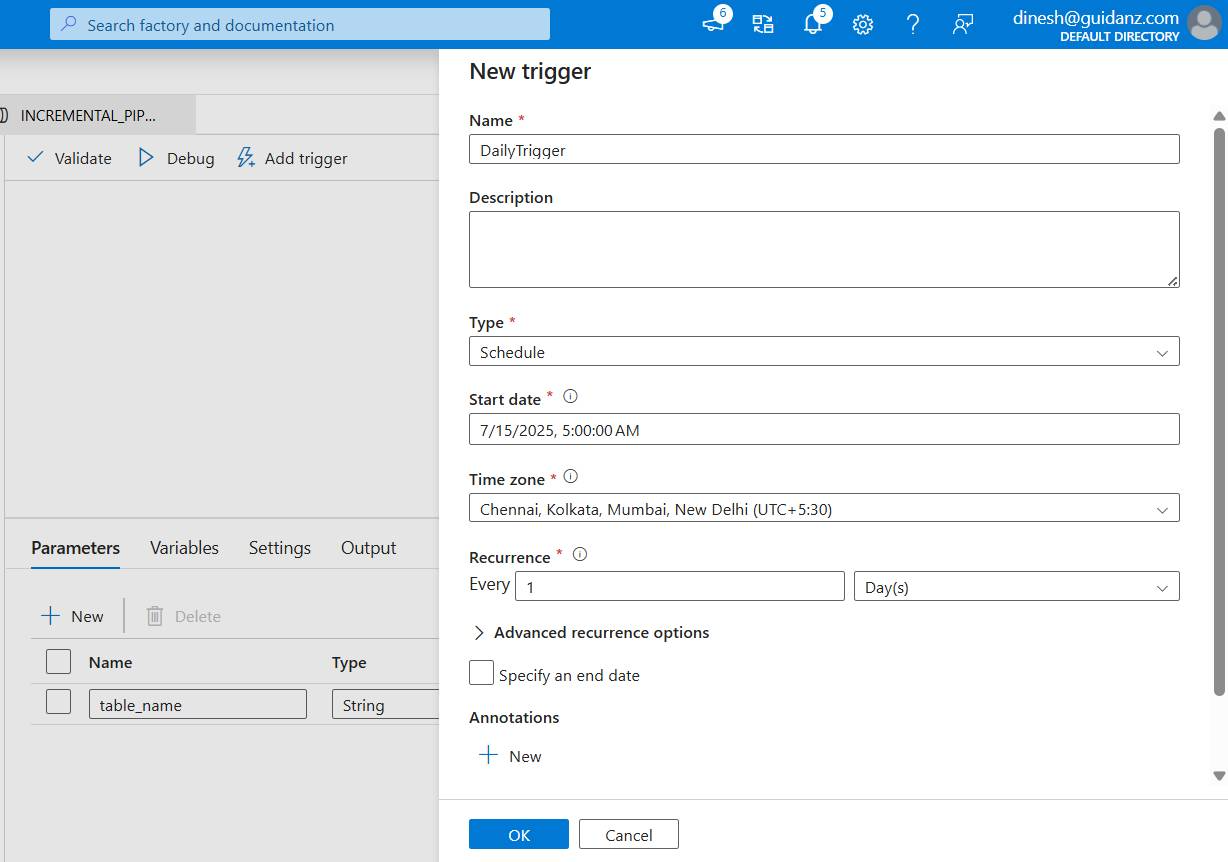
Task: Click the scrollbar down arrow in the trigger panel
Action: [1219, 775]
